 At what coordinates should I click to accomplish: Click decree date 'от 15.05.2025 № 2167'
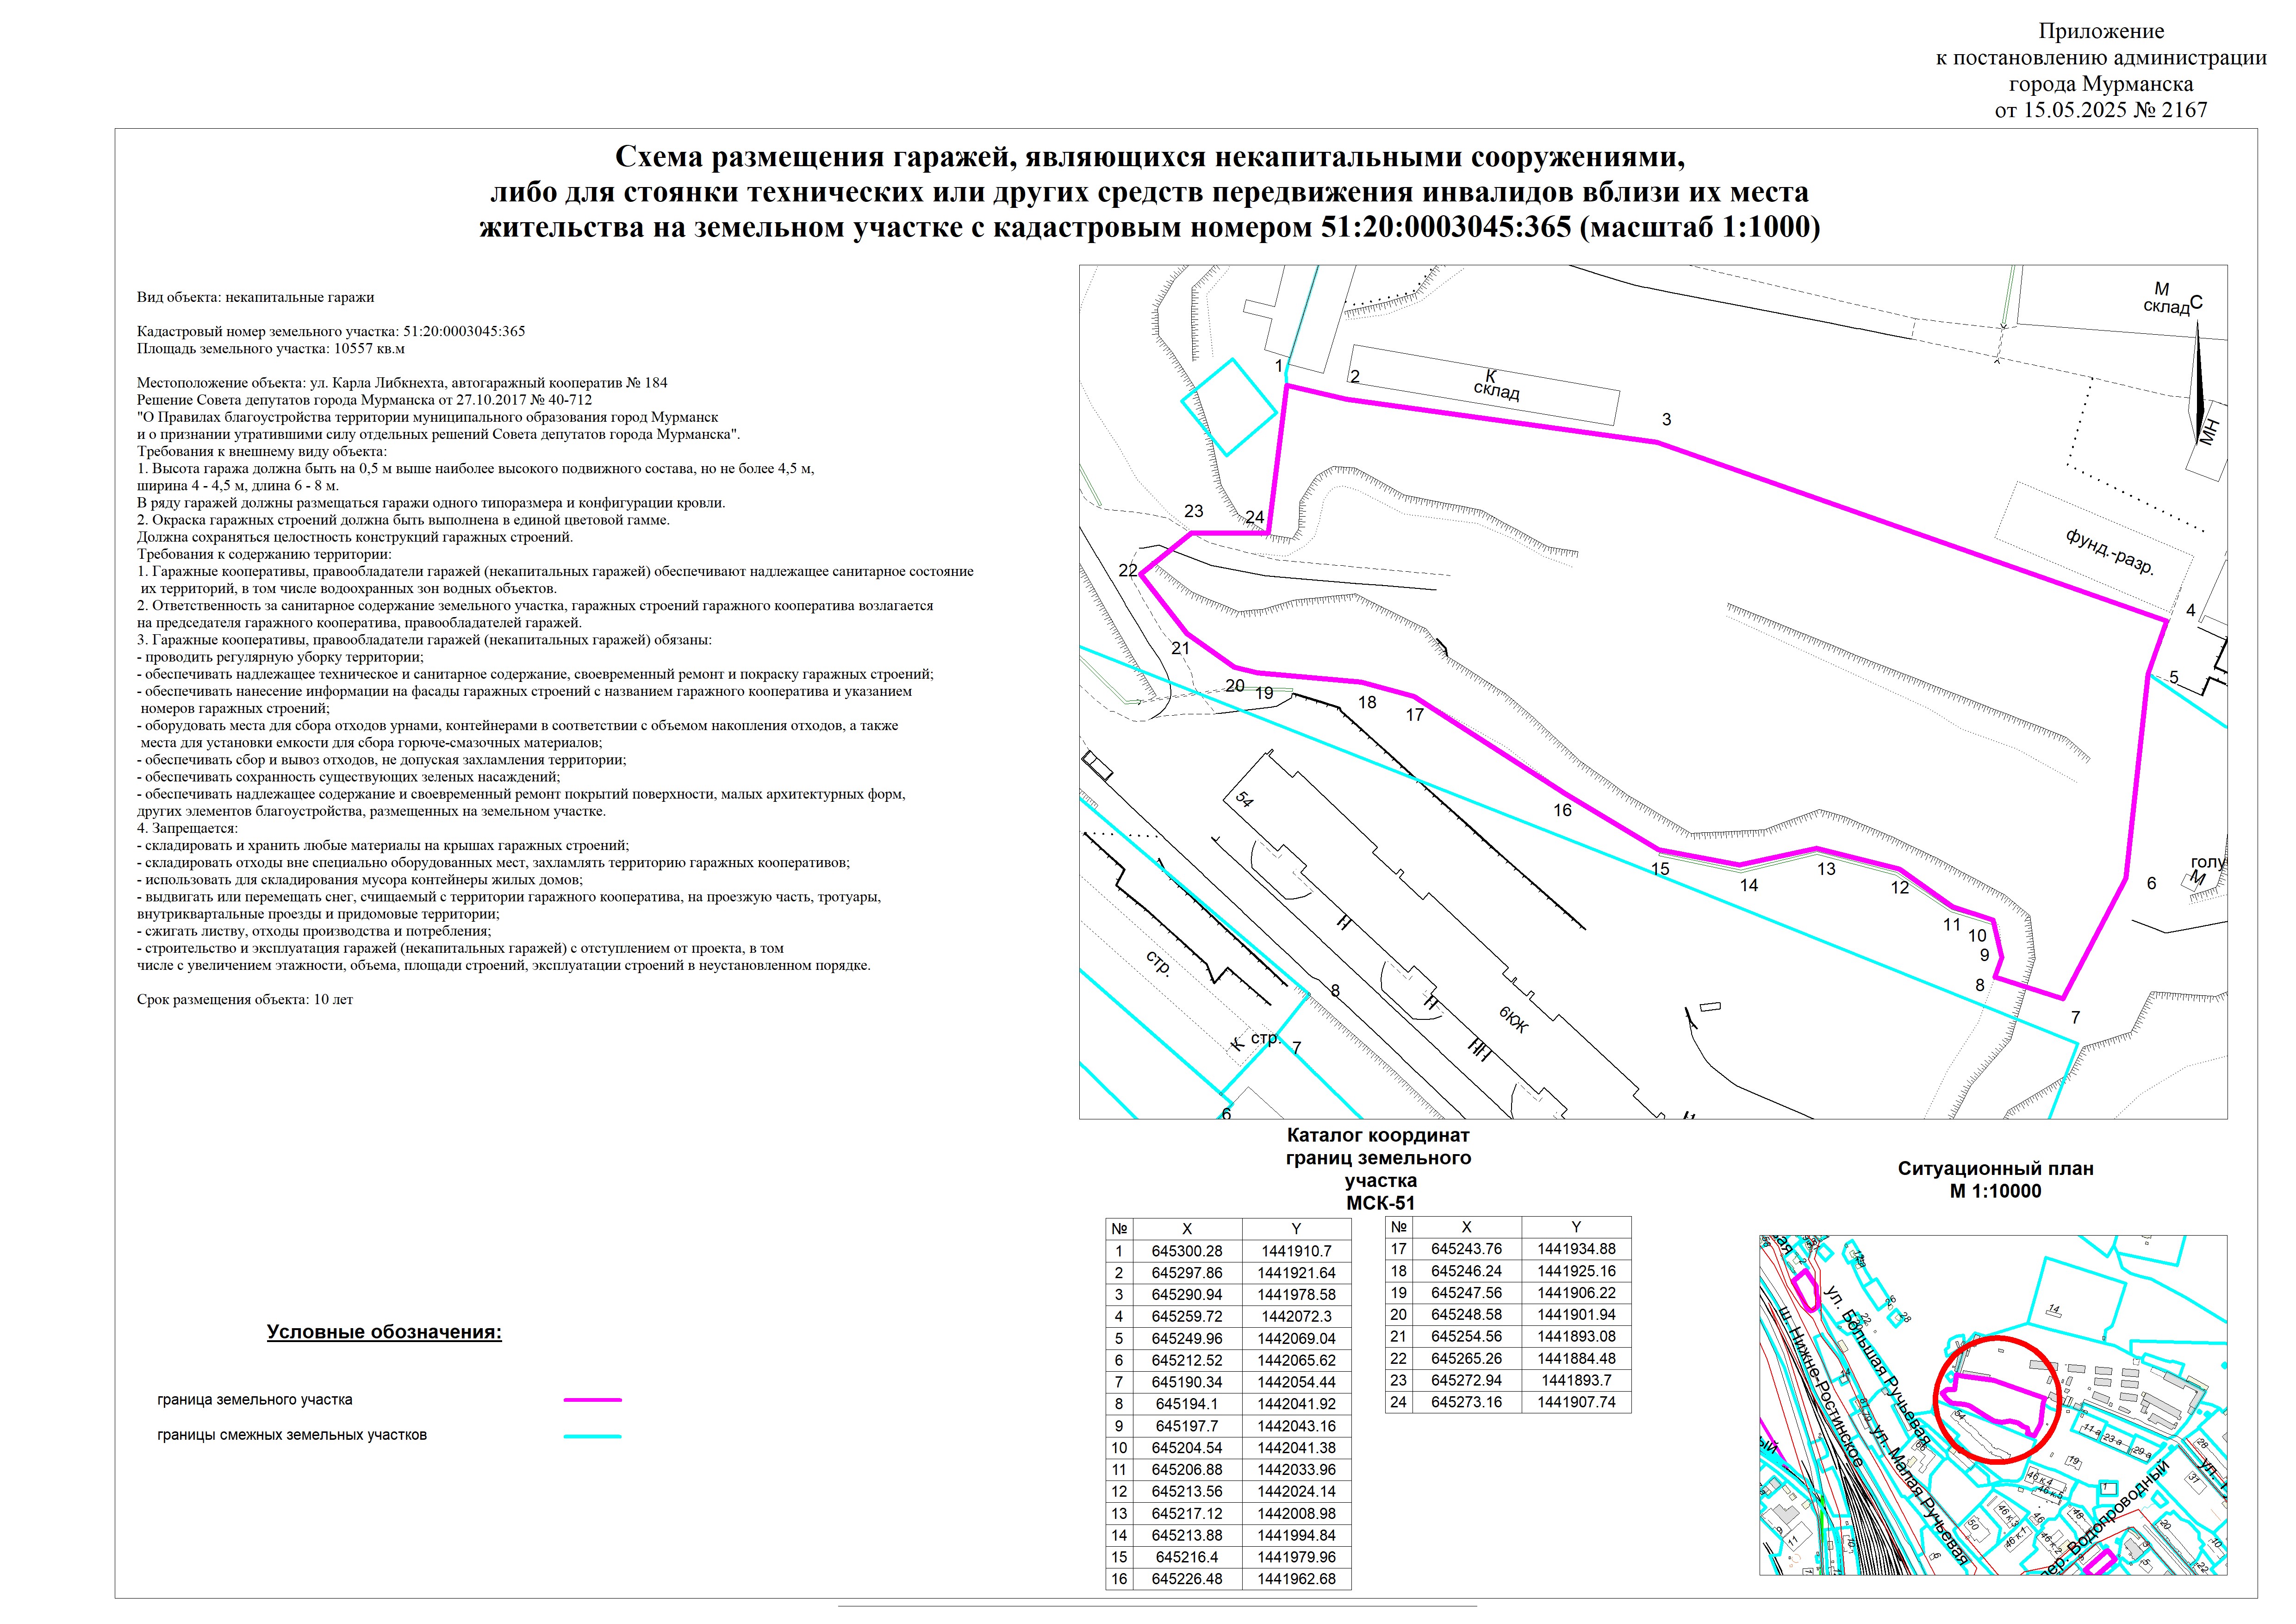click(2100, 110)
